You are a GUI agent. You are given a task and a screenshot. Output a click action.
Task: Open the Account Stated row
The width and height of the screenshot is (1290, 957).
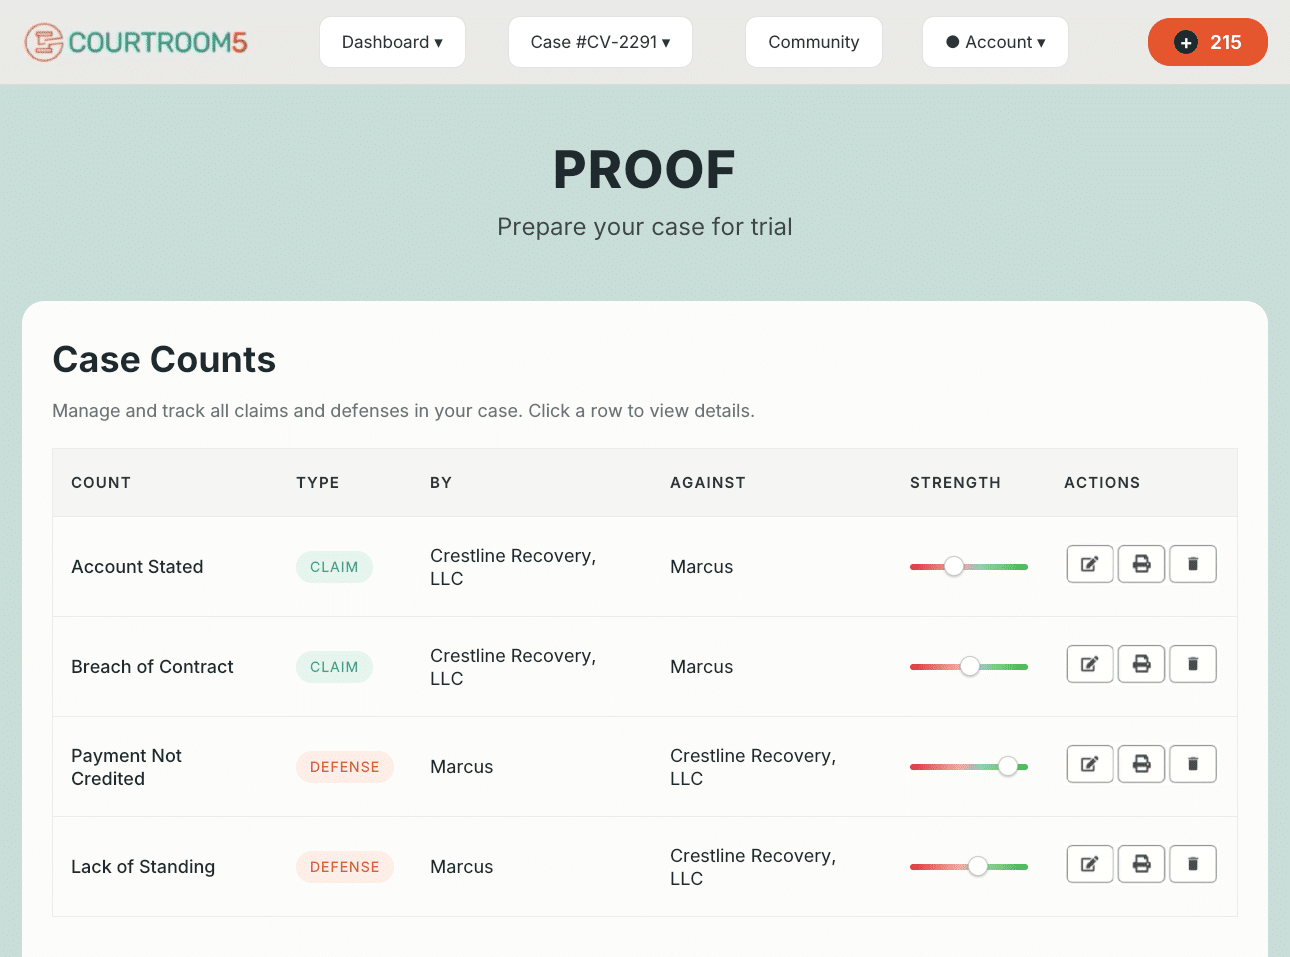(645, 567)
